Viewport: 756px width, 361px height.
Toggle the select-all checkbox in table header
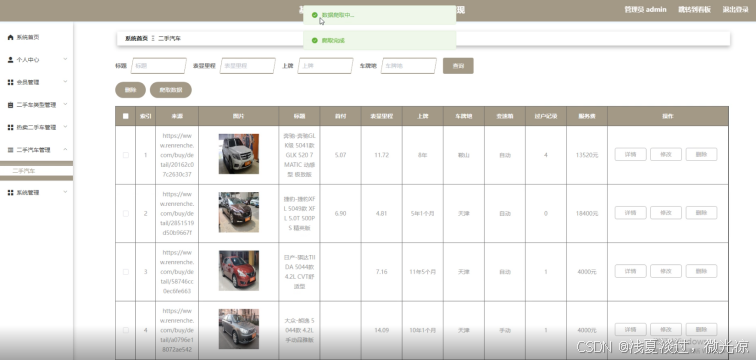(126, 116)
